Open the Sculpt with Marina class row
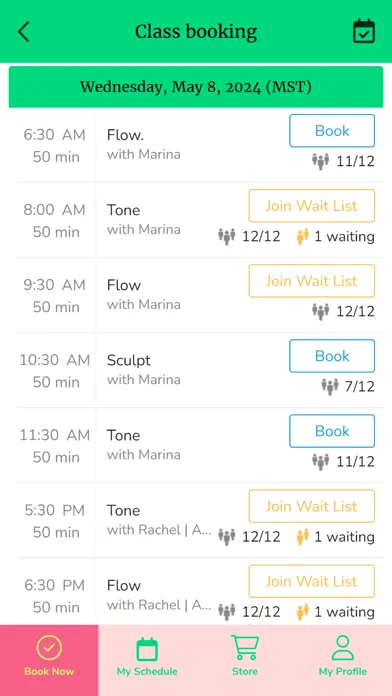Screen dimensions: 392x696 [200, 370]
